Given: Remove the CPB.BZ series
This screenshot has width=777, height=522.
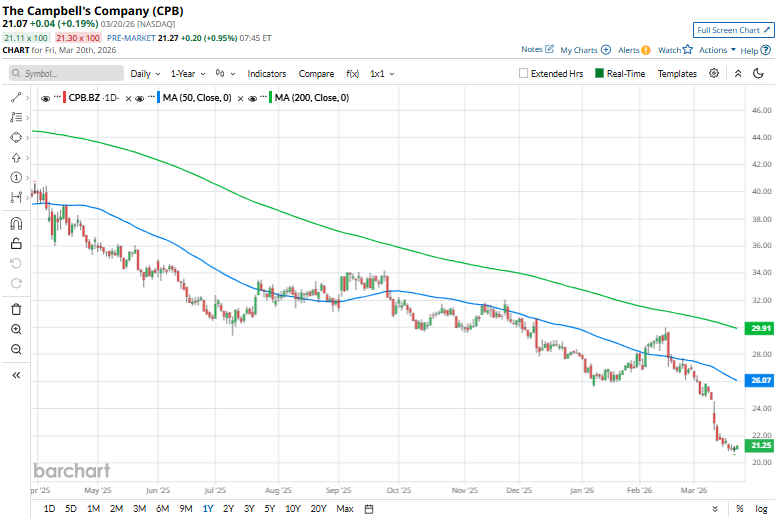Looking at the screenshot, I should click(x=128, y=98).
